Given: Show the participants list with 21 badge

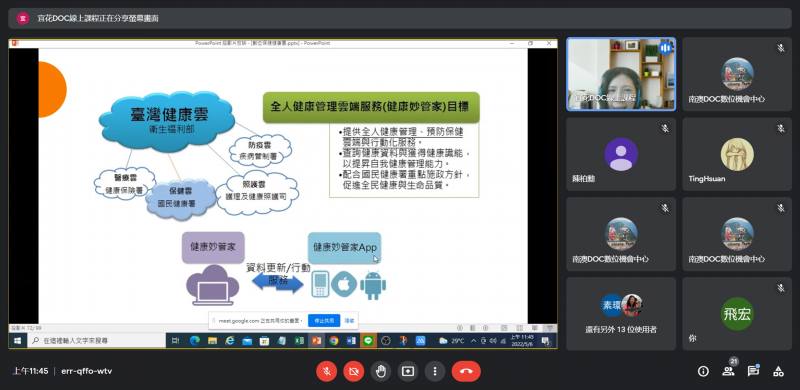Looking at the screenshot, I should [x=728, y=372].
